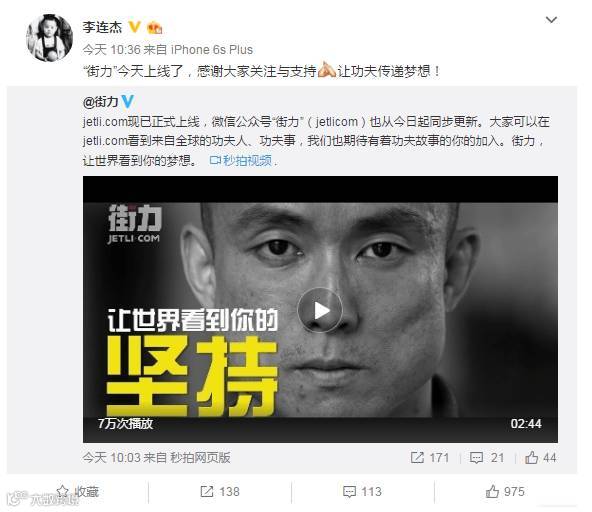
Task: Open the 秒拍网页版 source link
Action: [200, 458]
